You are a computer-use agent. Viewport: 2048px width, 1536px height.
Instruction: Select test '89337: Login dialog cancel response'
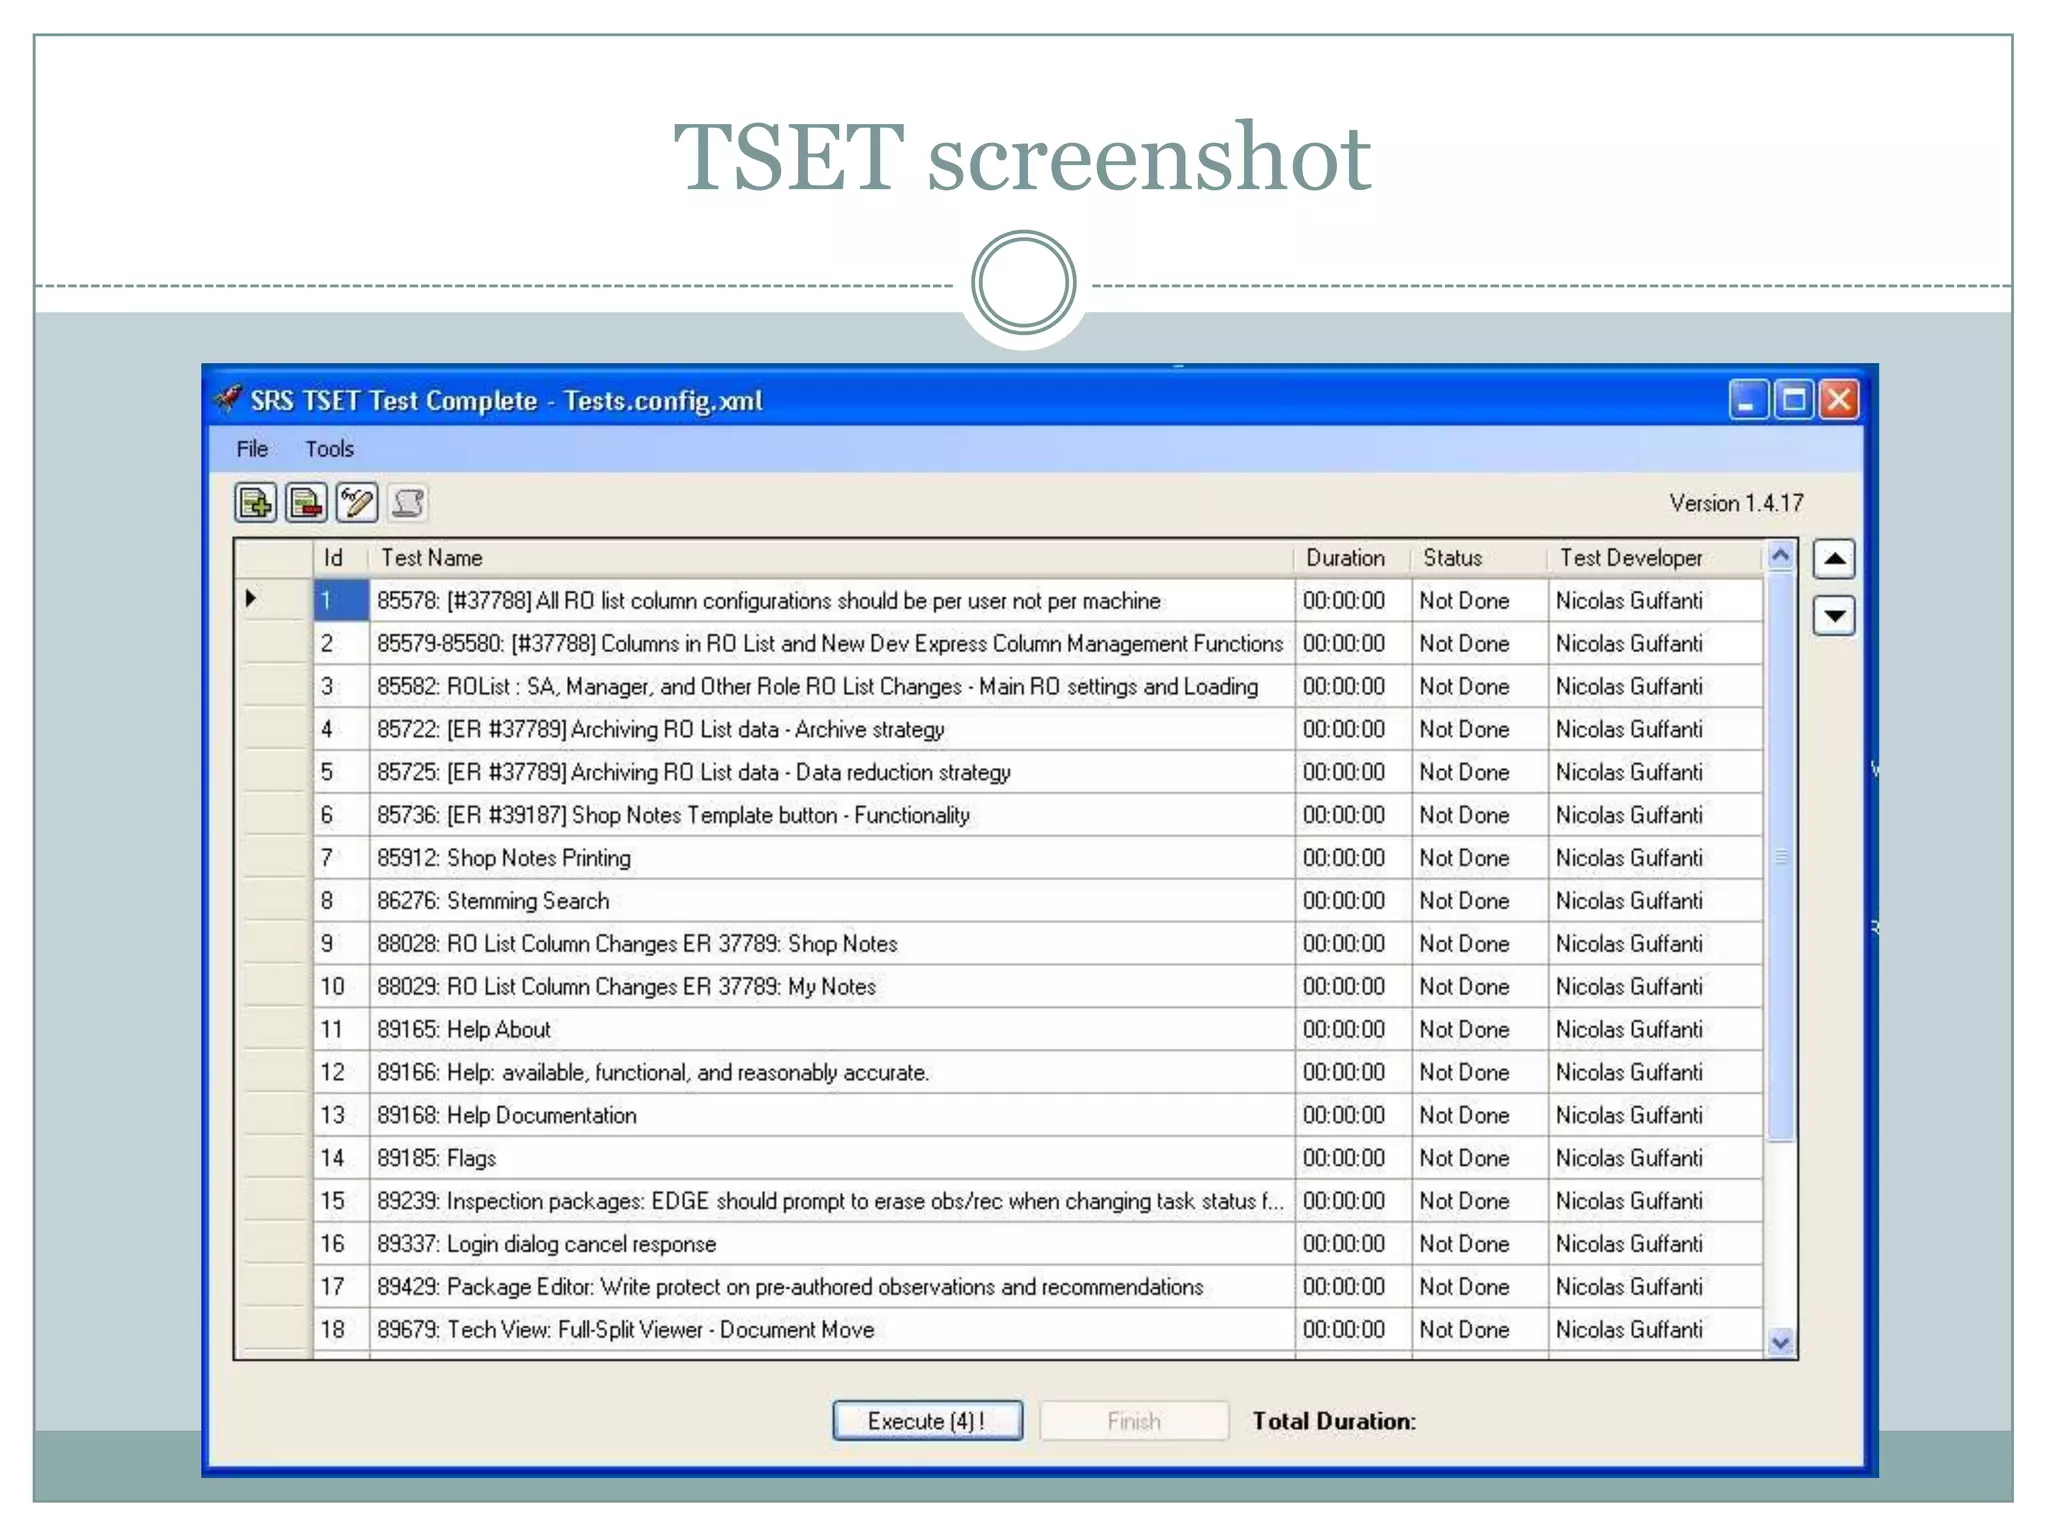tap(832, 1244)
